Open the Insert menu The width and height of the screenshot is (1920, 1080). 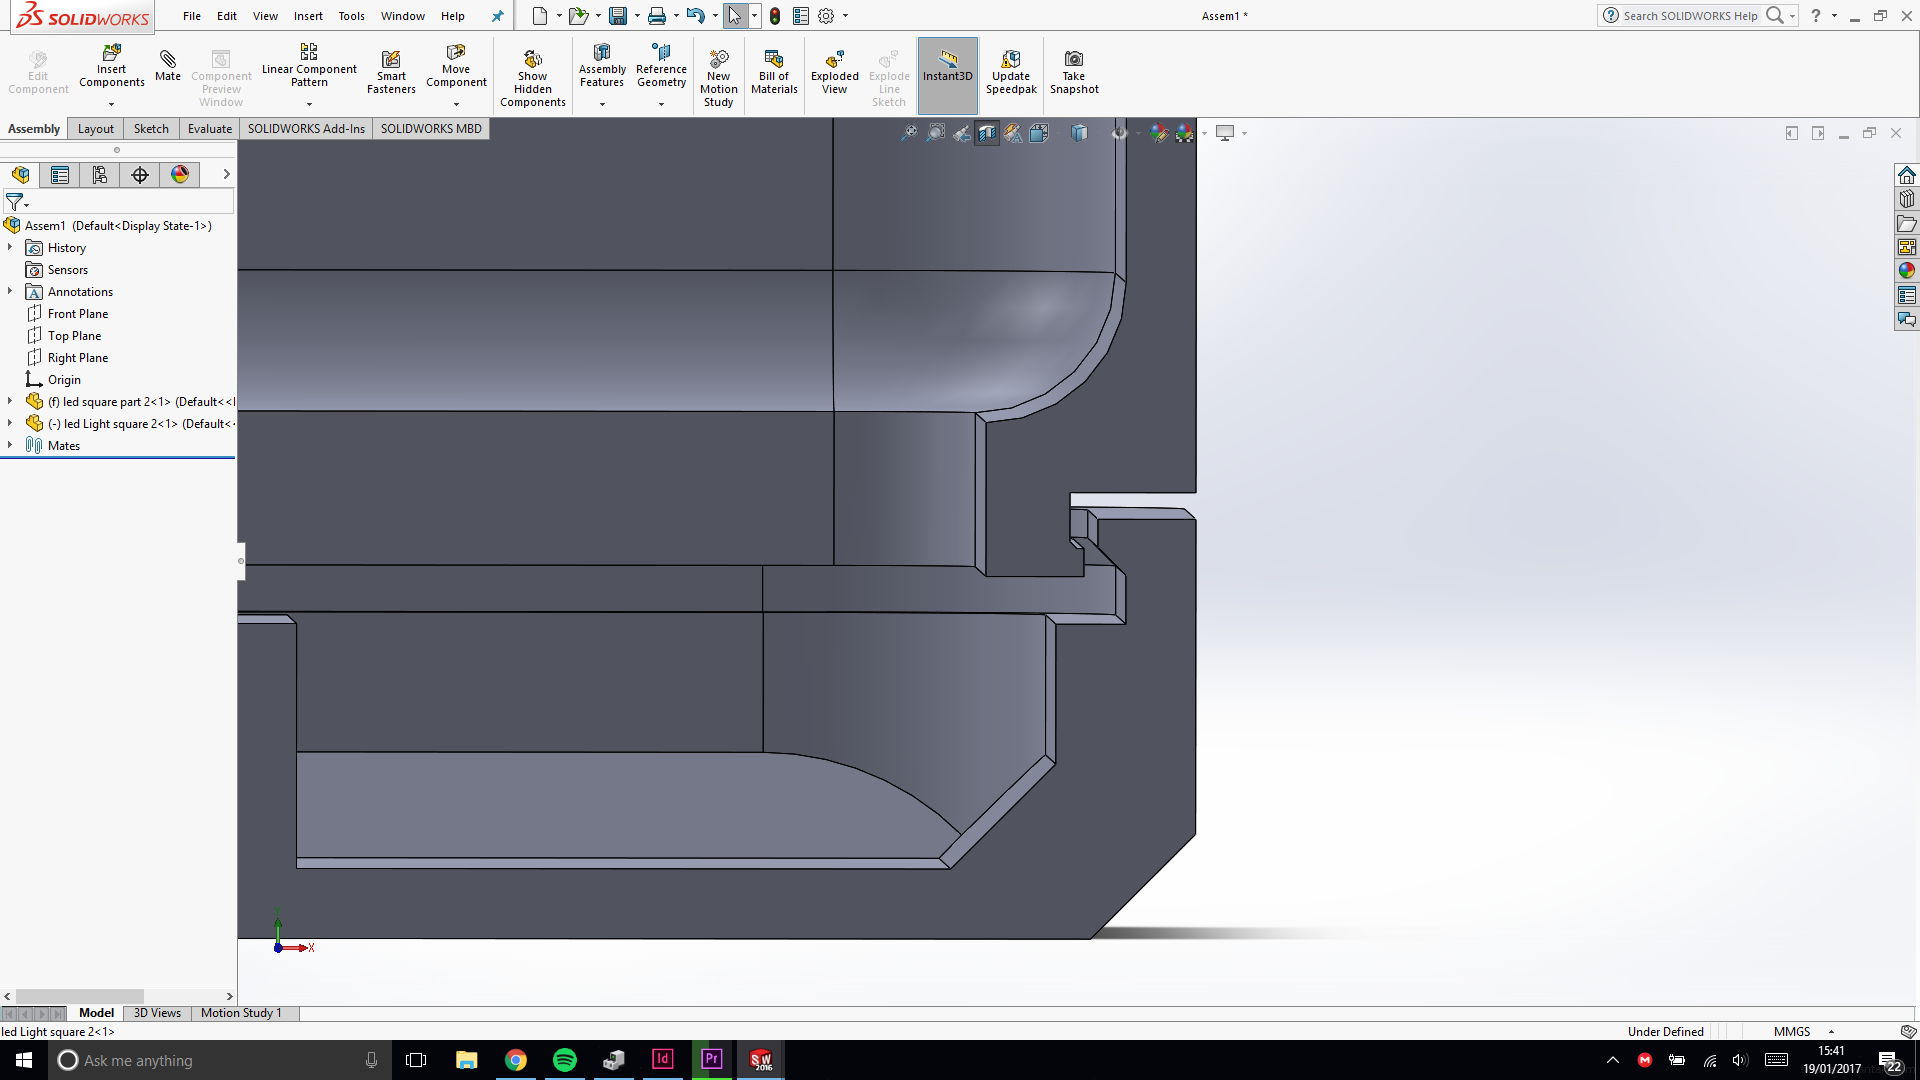click(308, 16)
